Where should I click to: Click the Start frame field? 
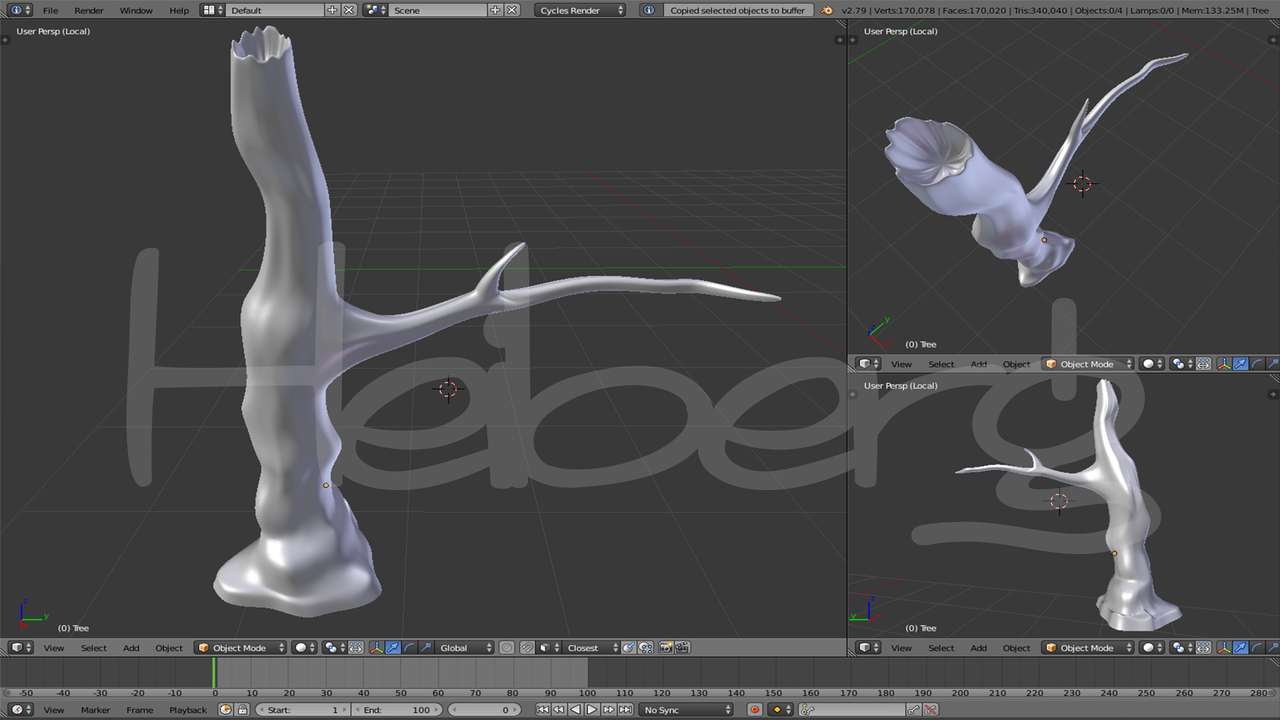[302, 710]
